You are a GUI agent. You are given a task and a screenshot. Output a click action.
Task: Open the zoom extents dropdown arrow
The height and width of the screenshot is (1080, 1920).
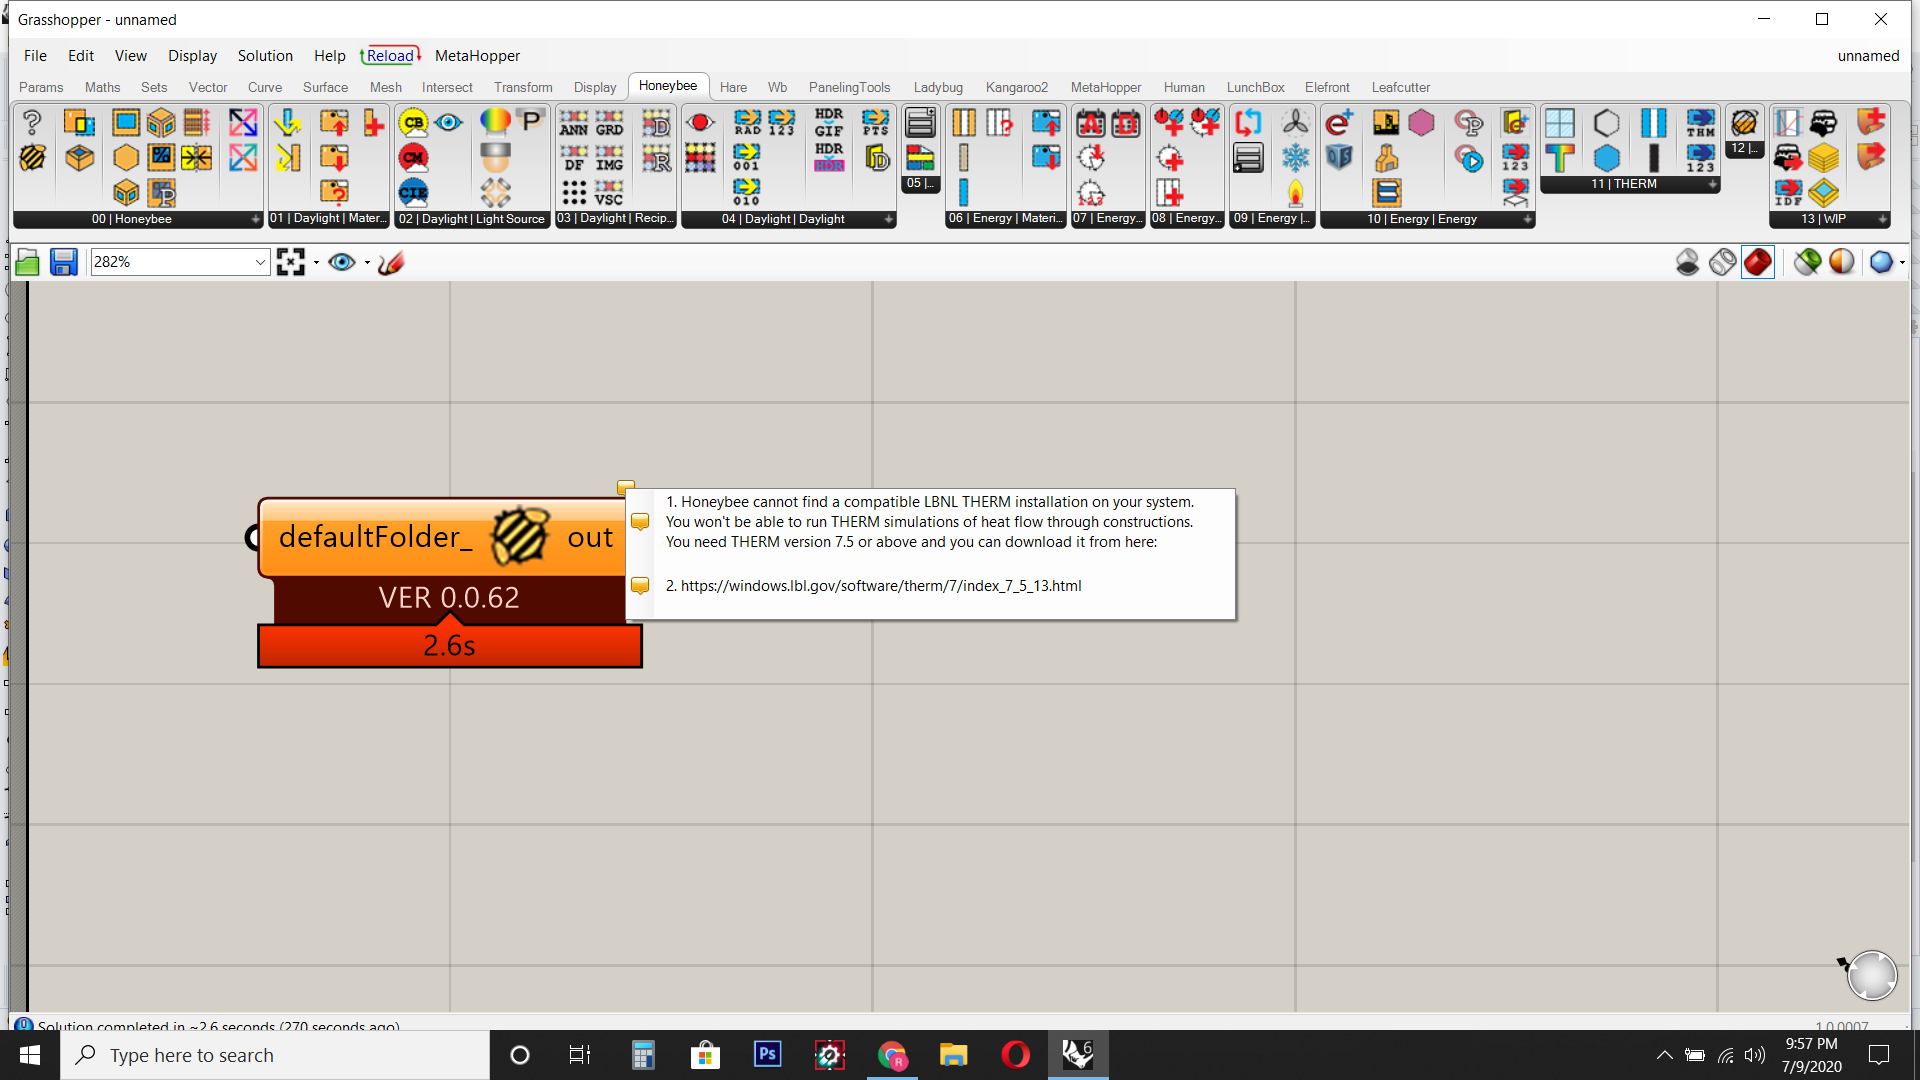click(316, 263)
